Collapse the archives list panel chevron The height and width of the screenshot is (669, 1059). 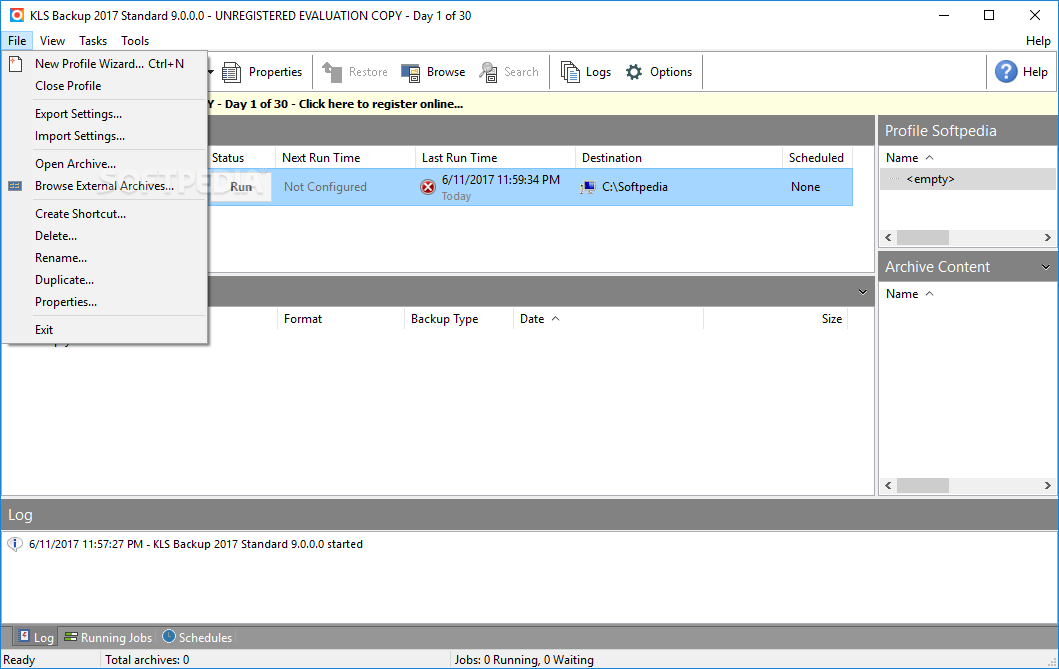[862, 292]
